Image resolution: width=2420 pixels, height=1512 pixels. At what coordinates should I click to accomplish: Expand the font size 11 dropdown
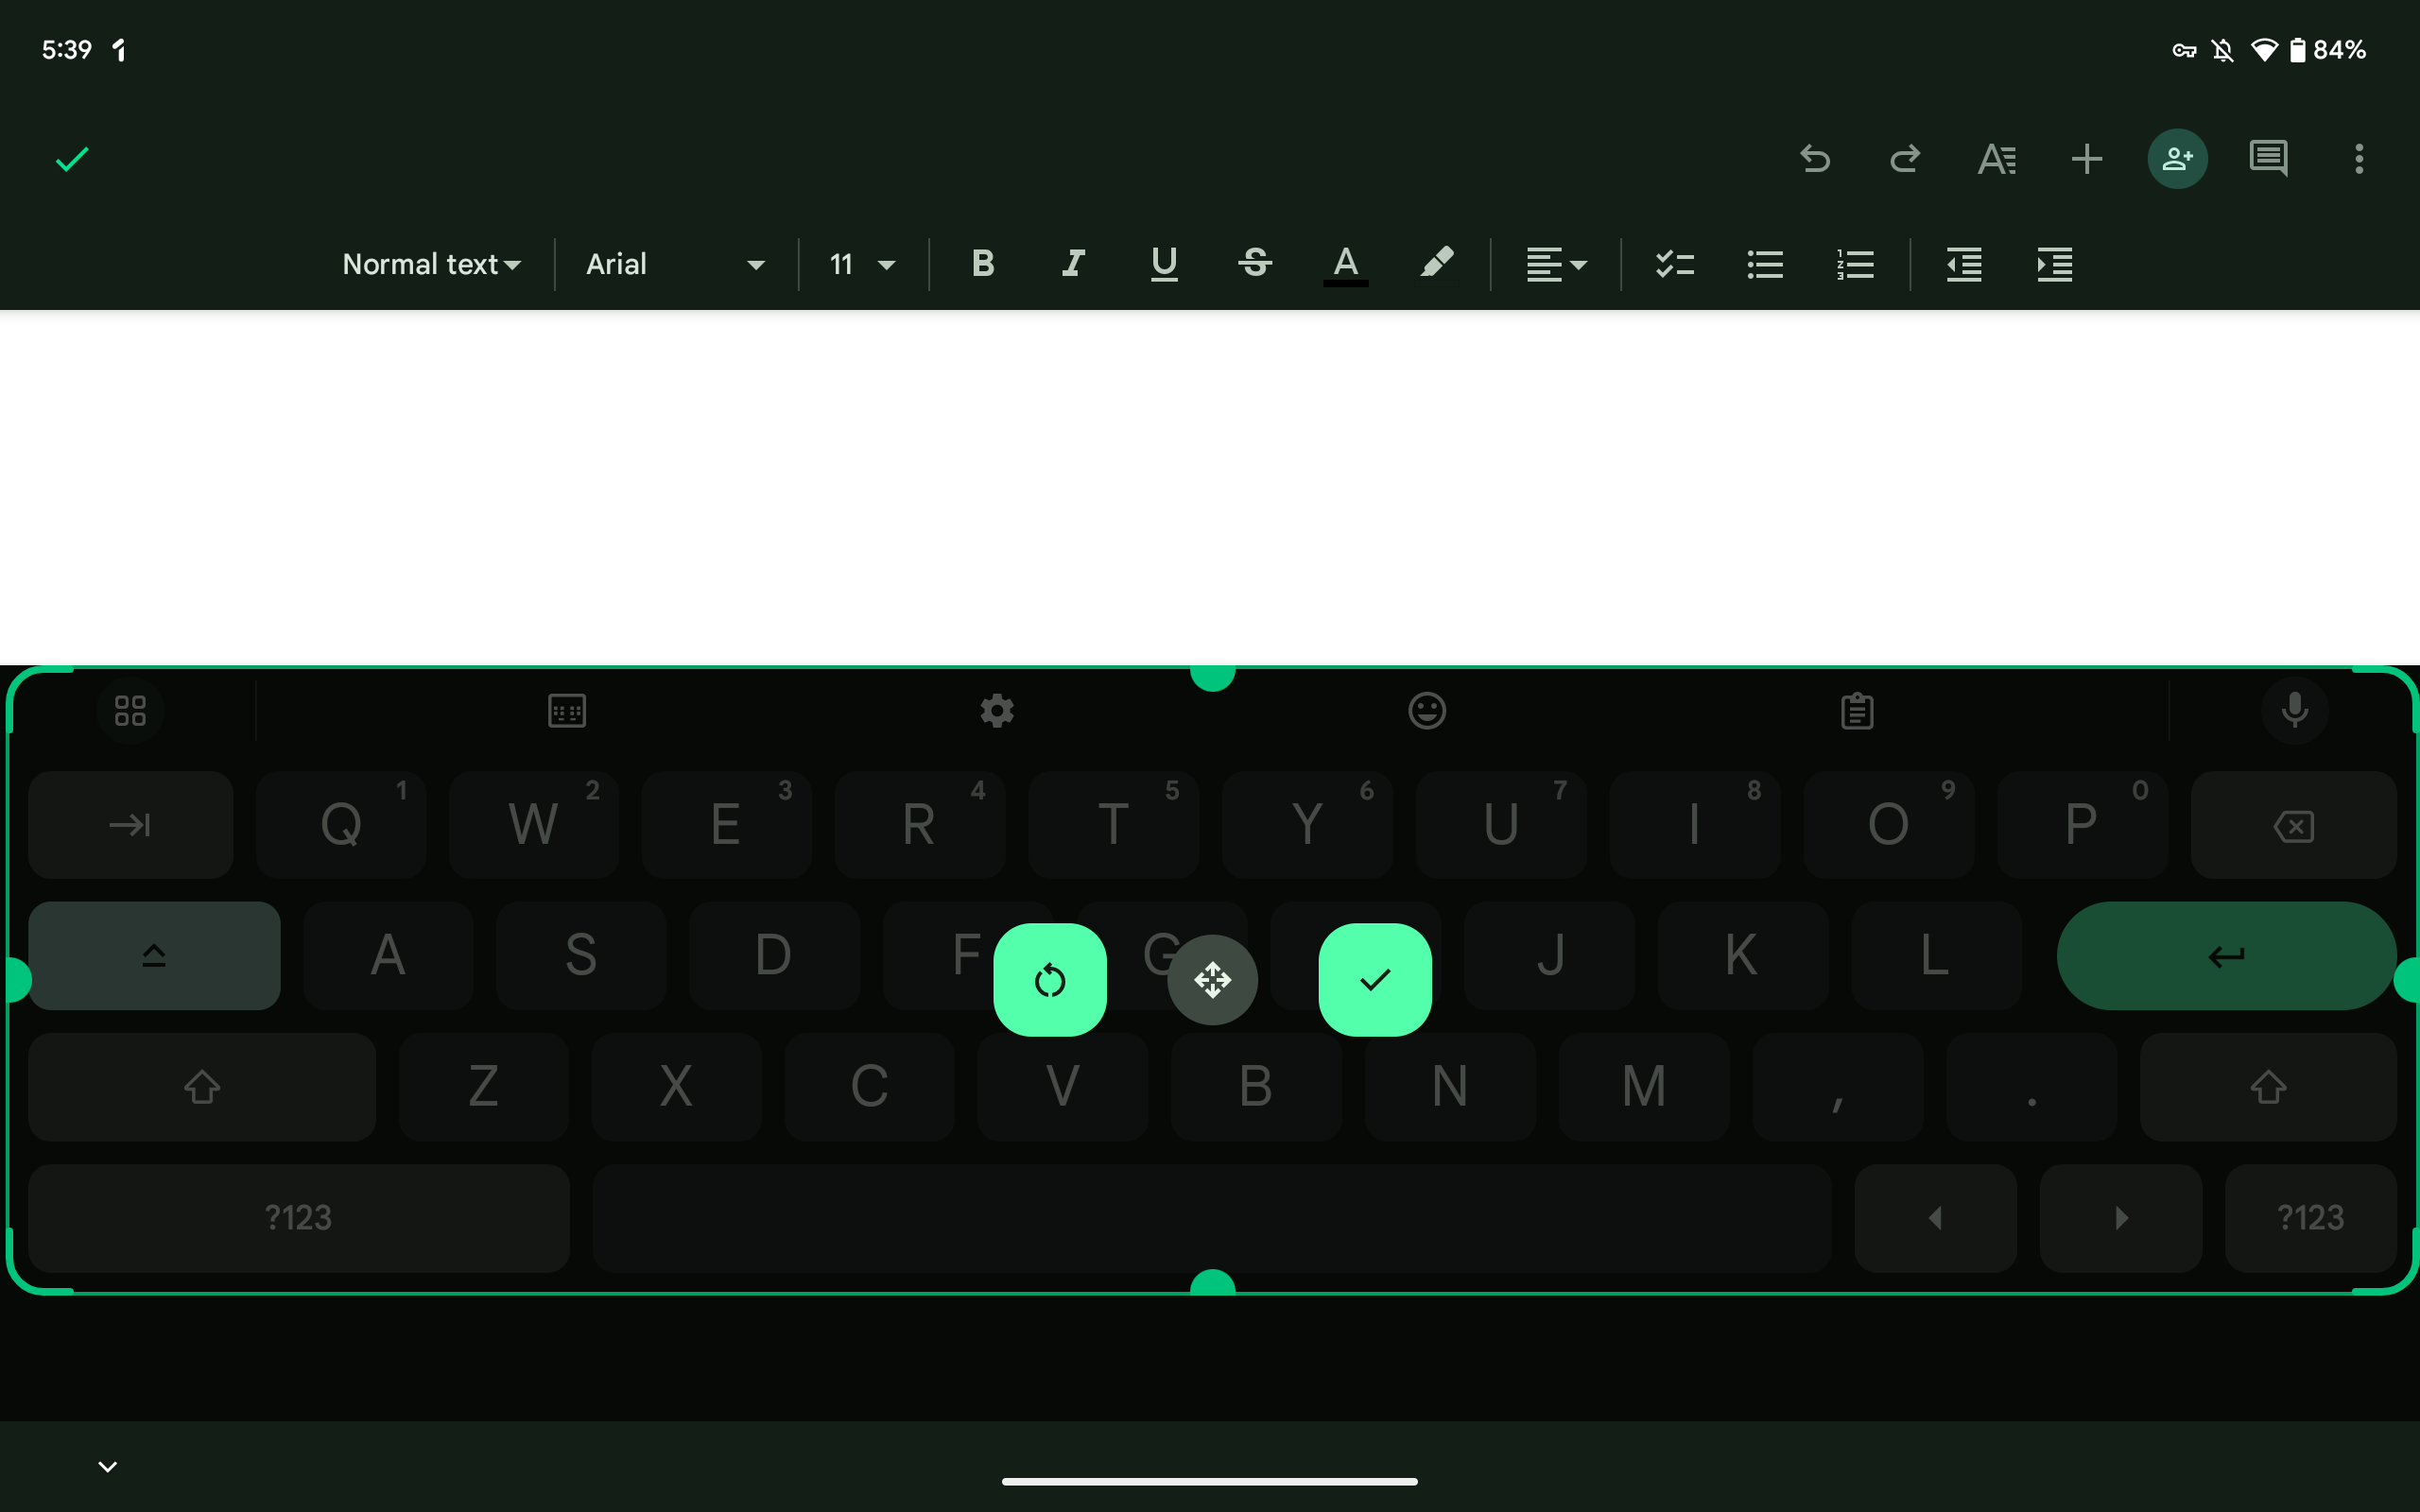859,263
